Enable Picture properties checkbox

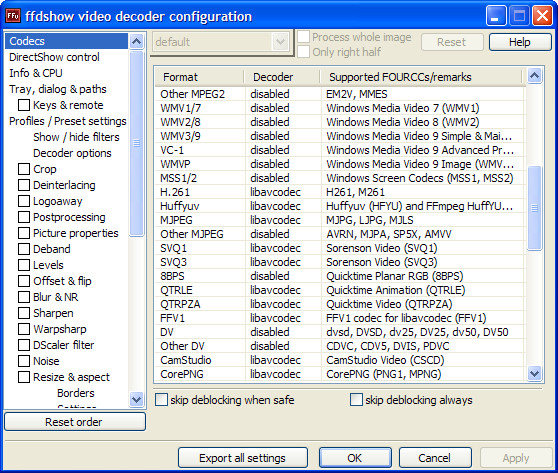[x=24, y=233]
